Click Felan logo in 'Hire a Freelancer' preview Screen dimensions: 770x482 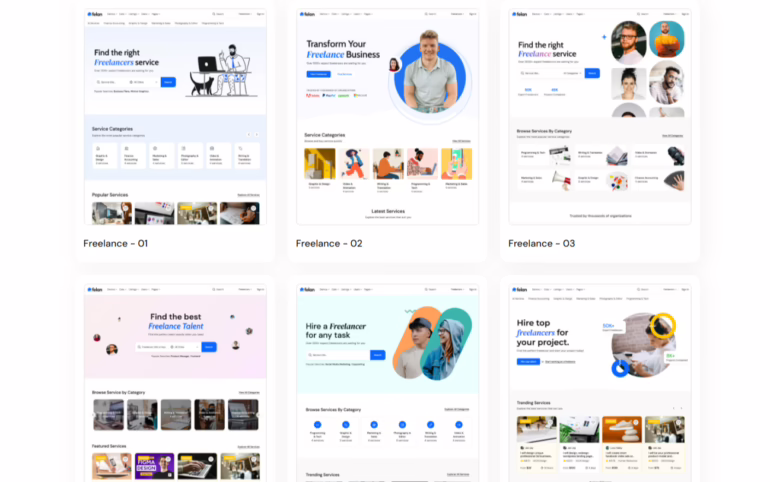[x=307, y=290]
